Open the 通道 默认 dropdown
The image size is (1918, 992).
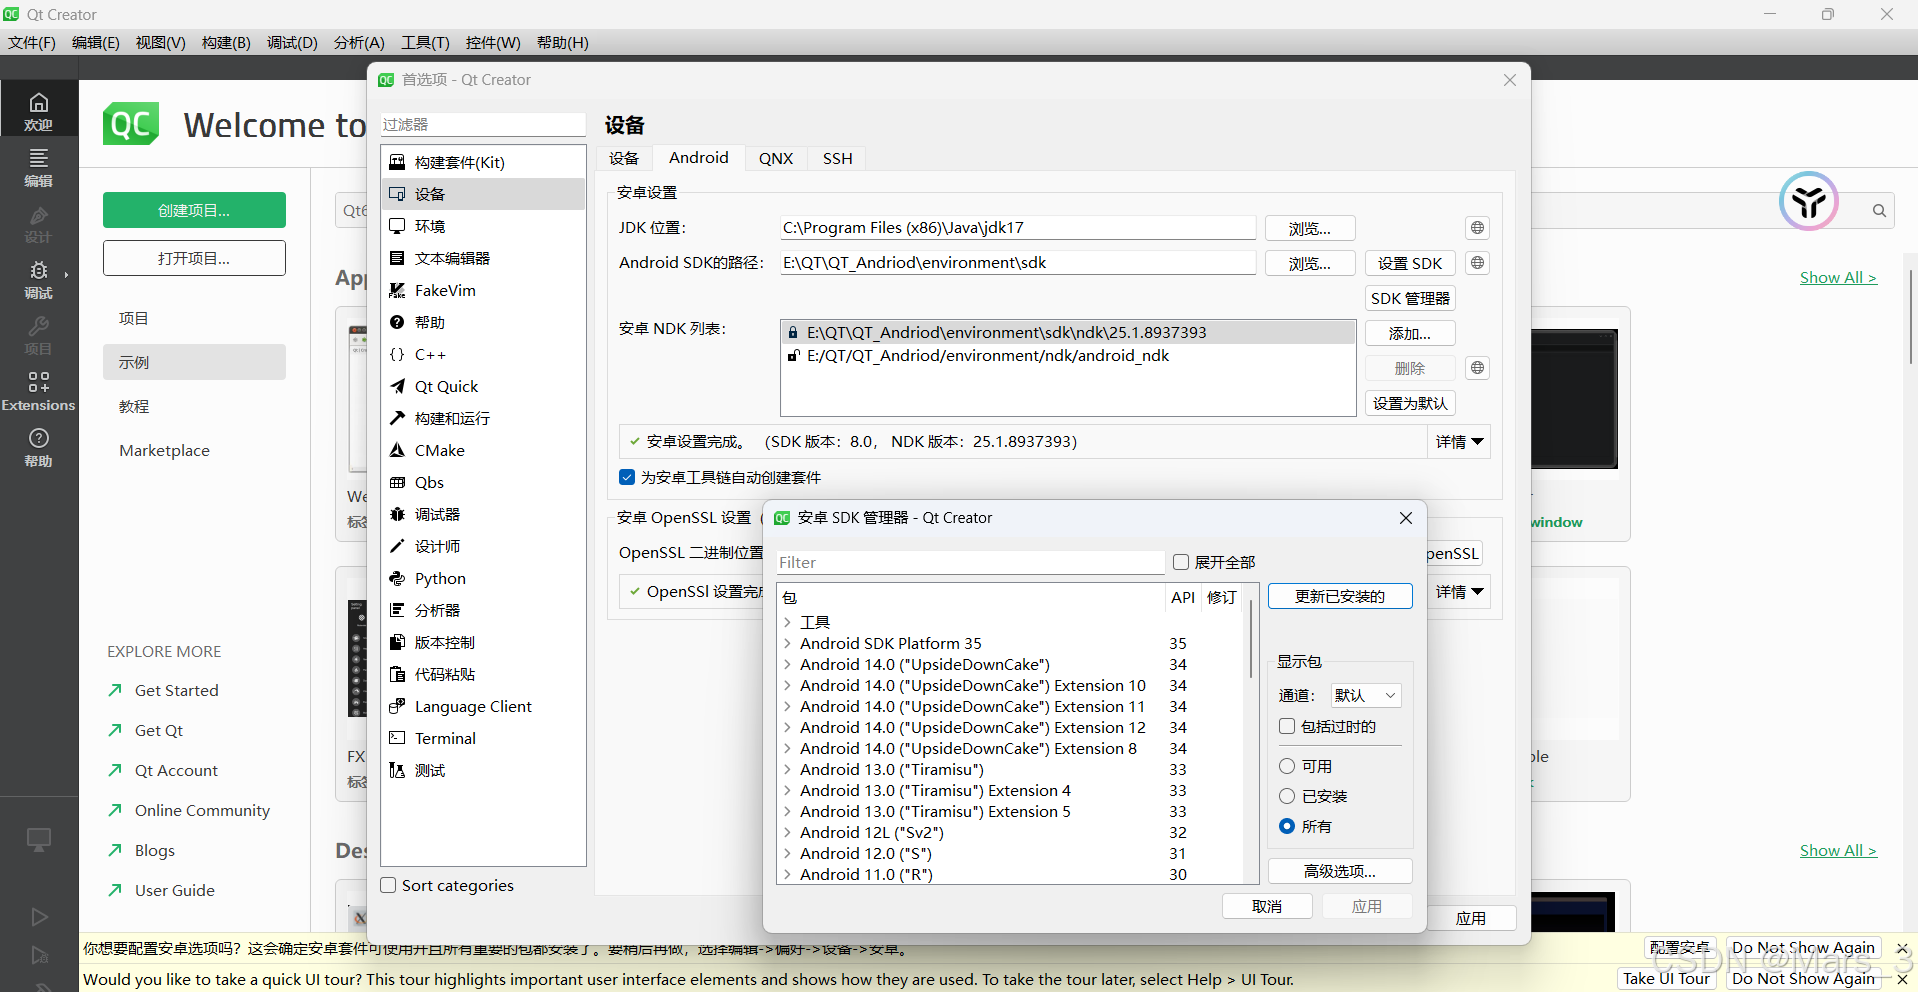[x=1365, y=695]
